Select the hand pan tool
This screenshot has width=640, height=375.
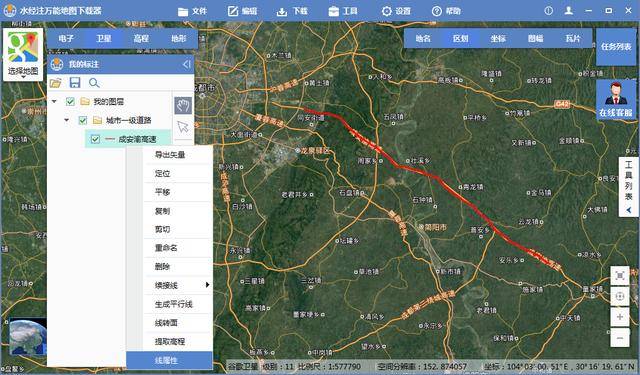point(183,105)
